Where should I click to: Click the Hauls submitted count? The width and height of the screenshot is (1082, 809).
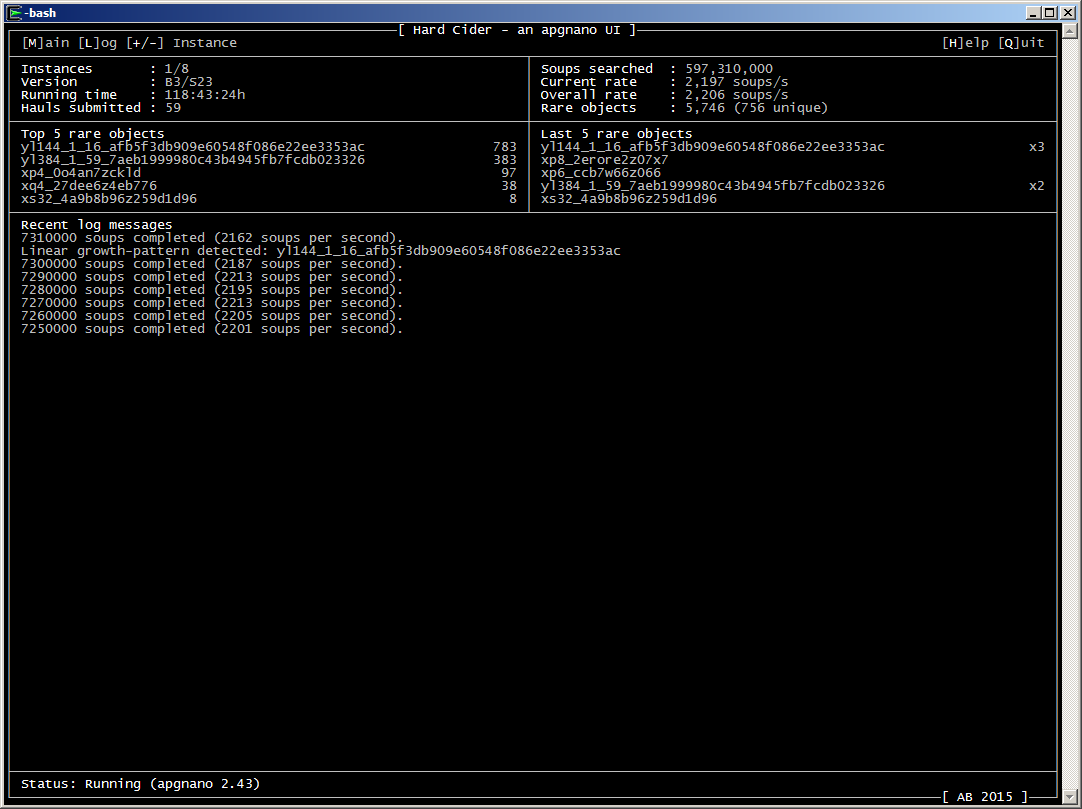[173, 108]
